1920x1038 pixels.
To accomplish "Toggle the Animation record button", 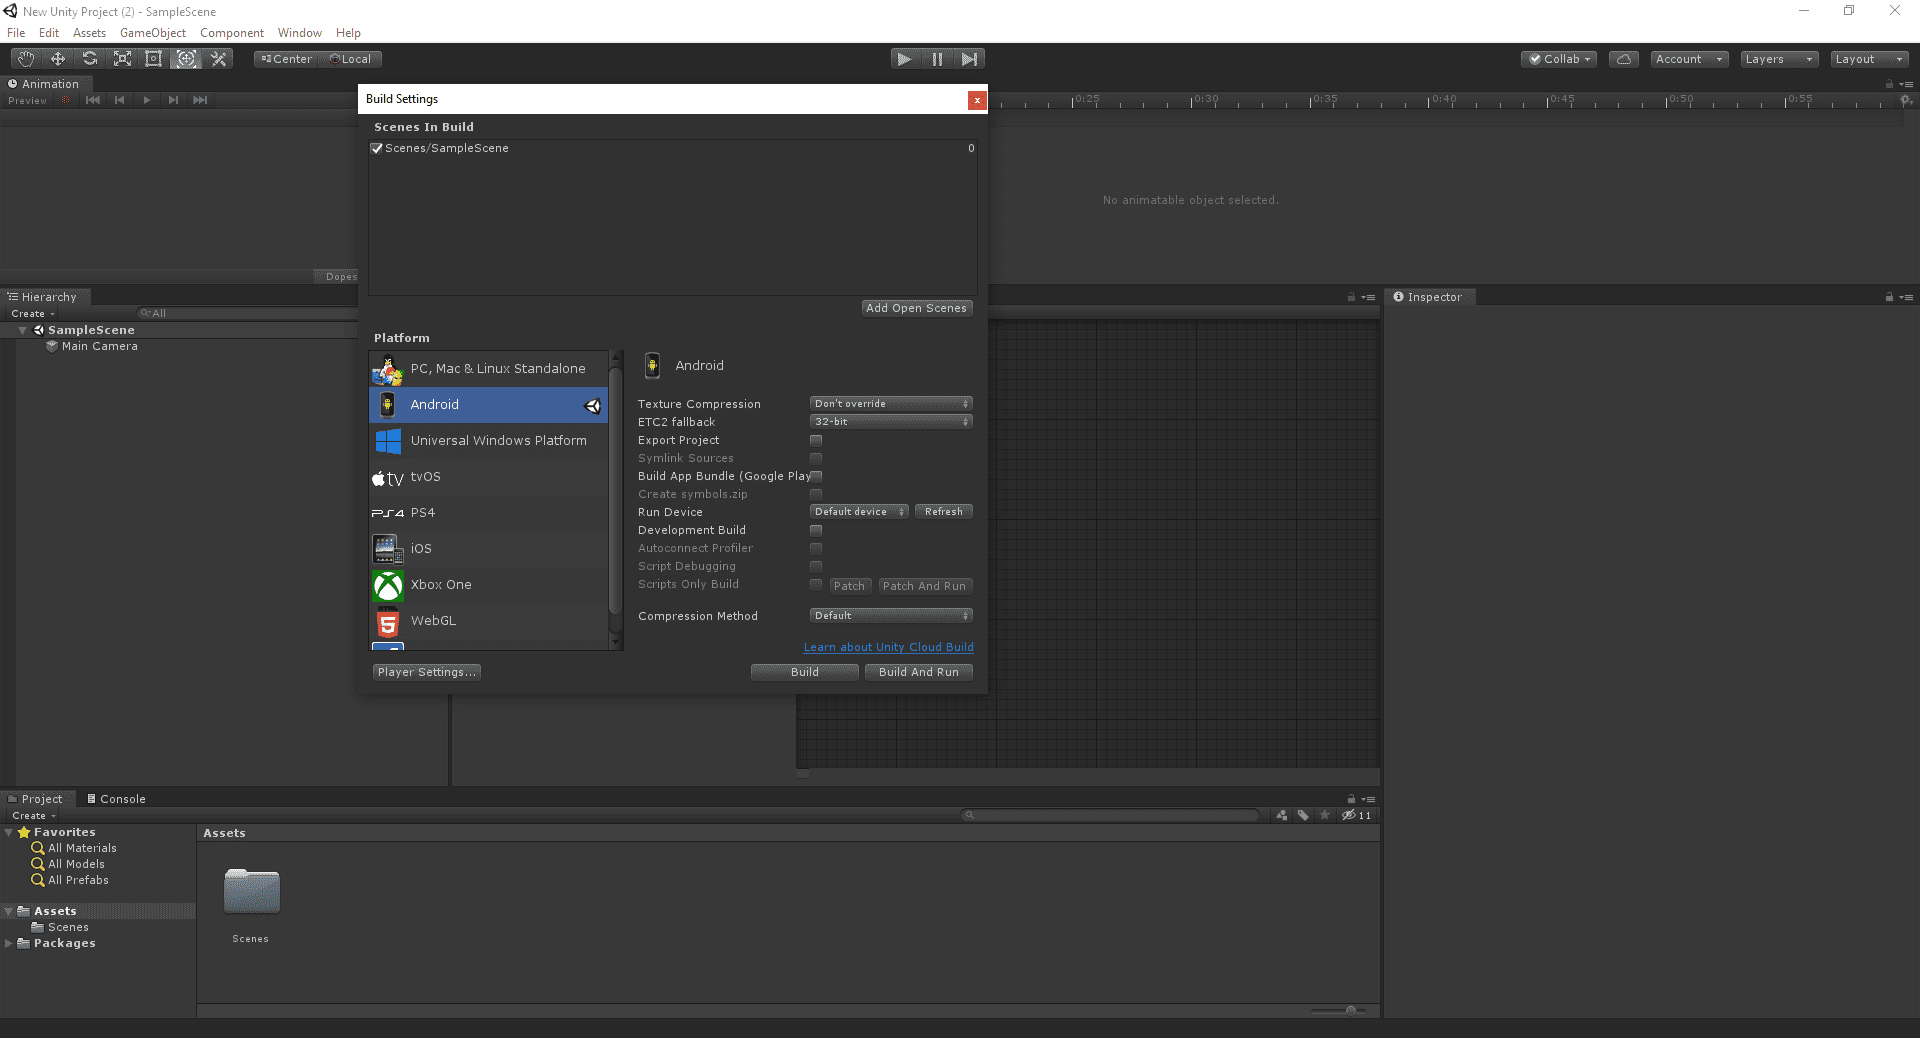I will [66, 100].
